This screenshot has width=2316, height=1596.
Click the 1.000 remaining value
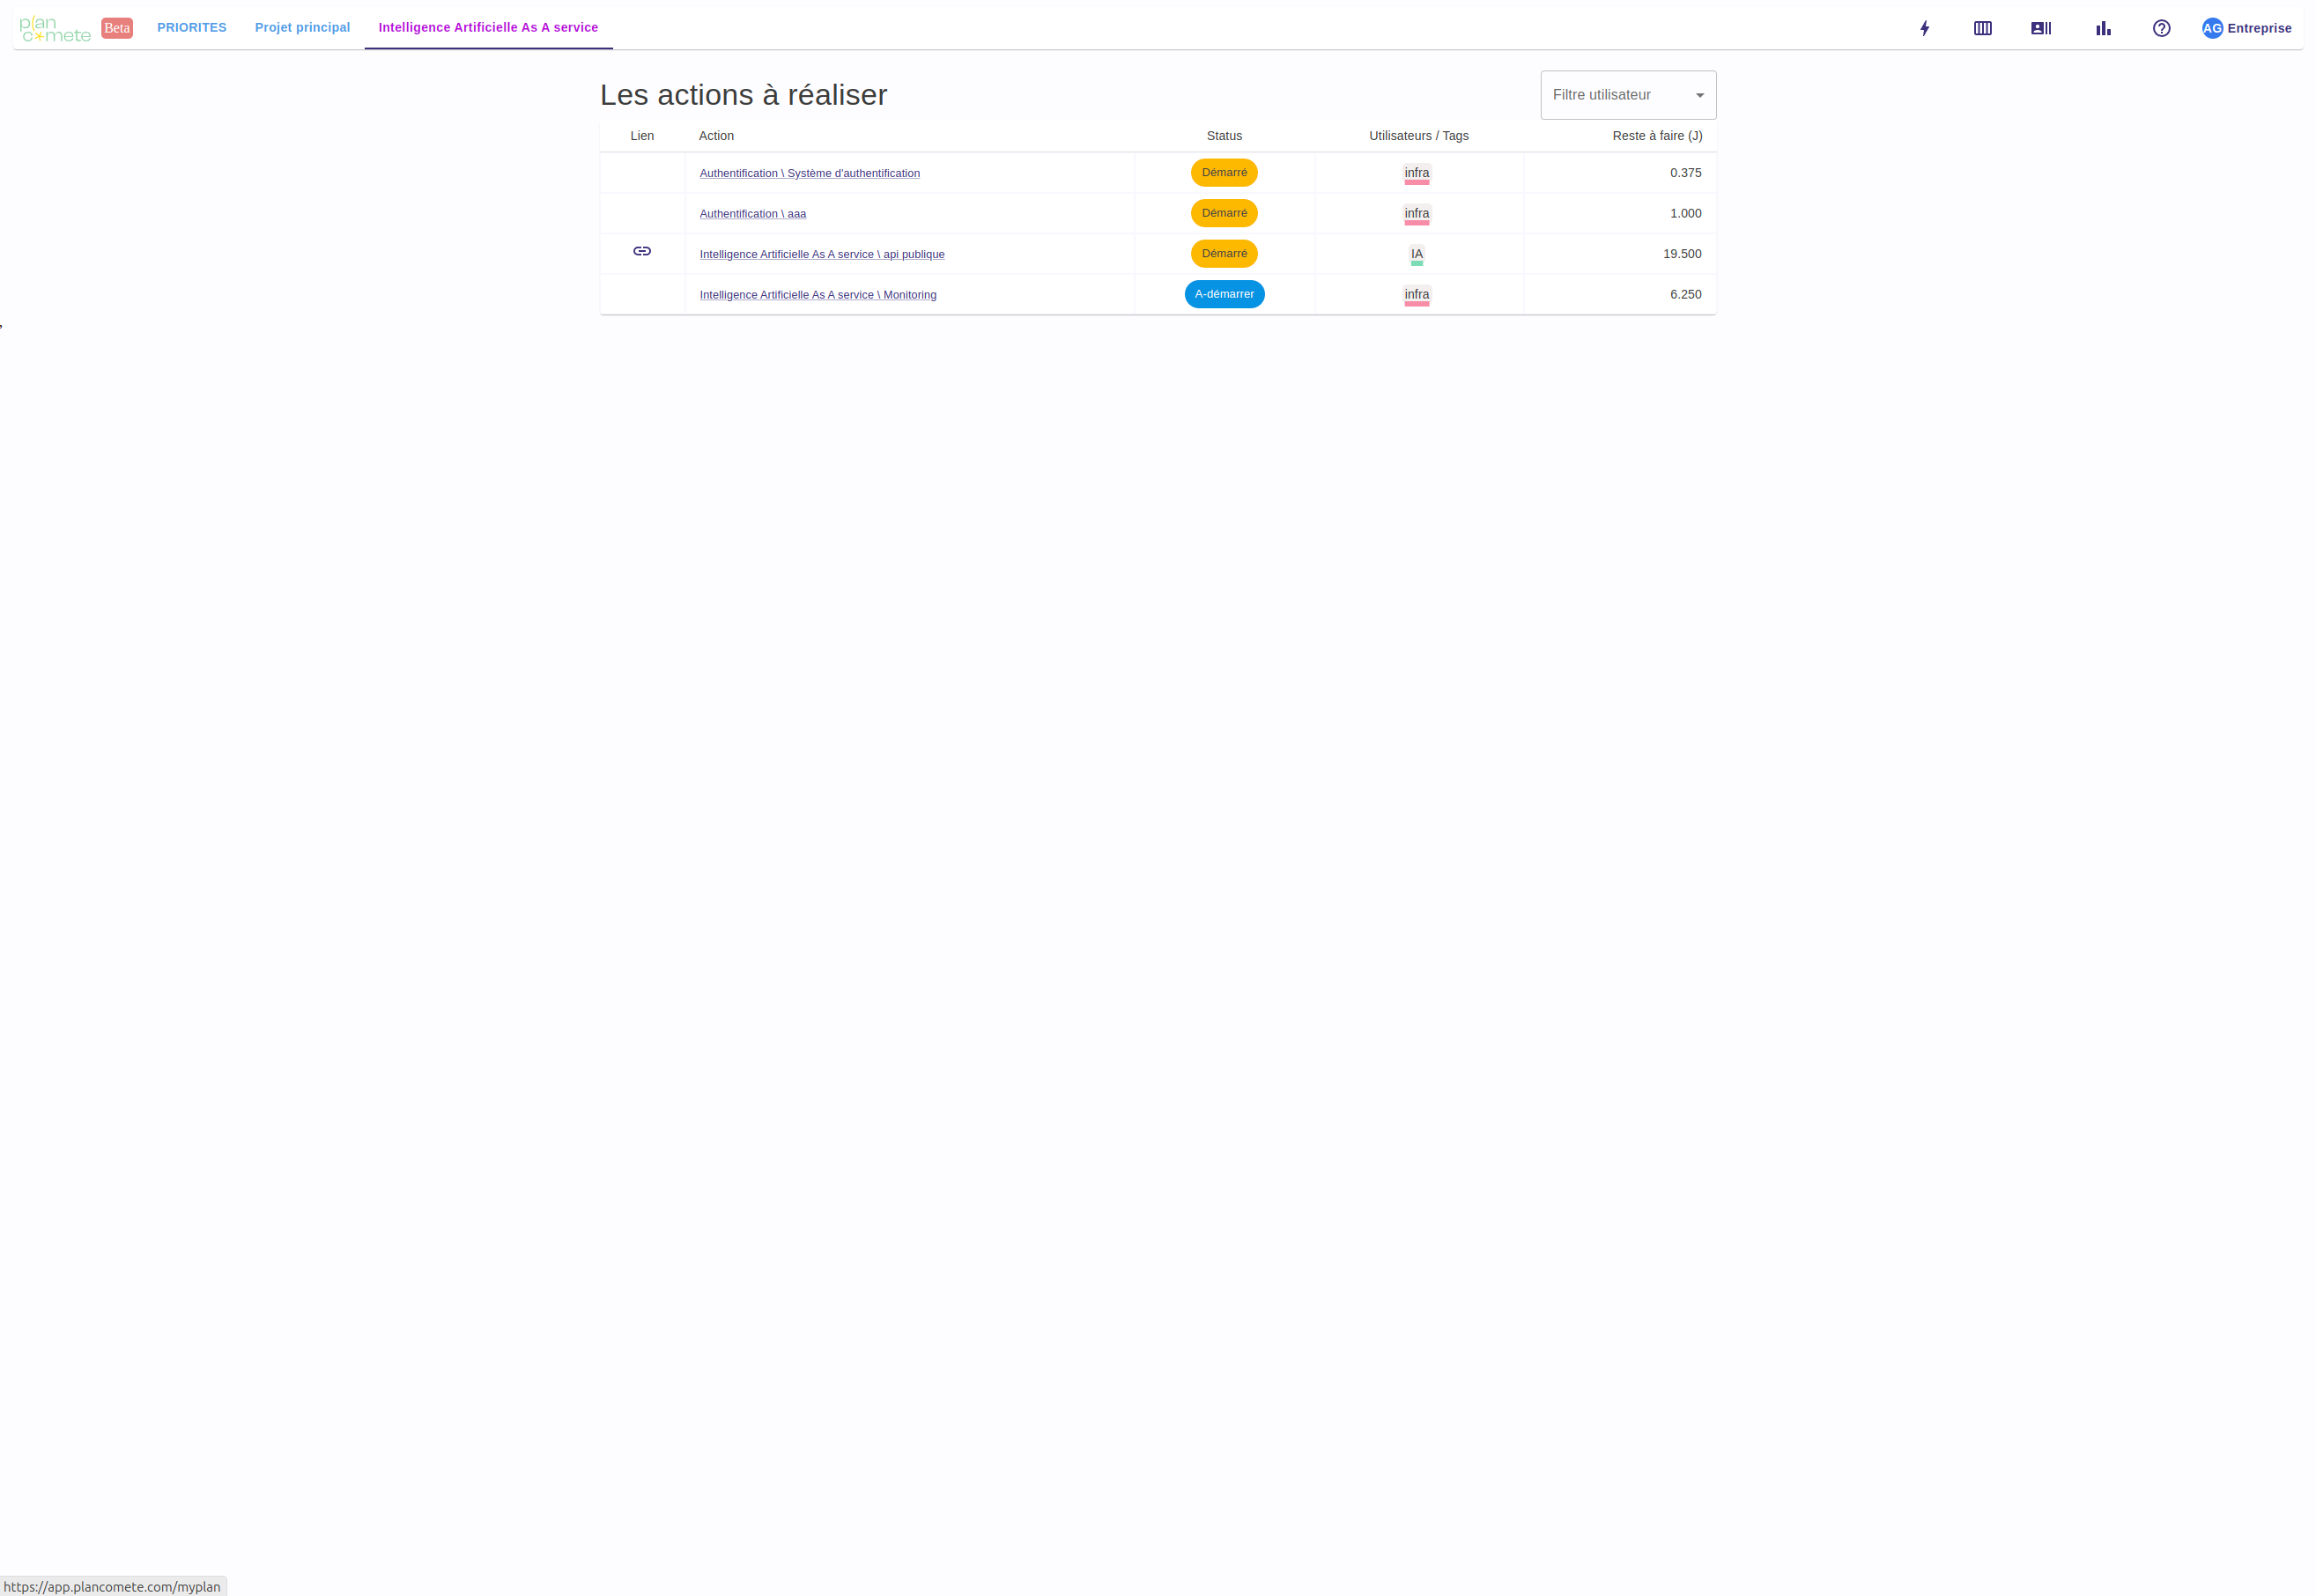[x=1685, y=214]
